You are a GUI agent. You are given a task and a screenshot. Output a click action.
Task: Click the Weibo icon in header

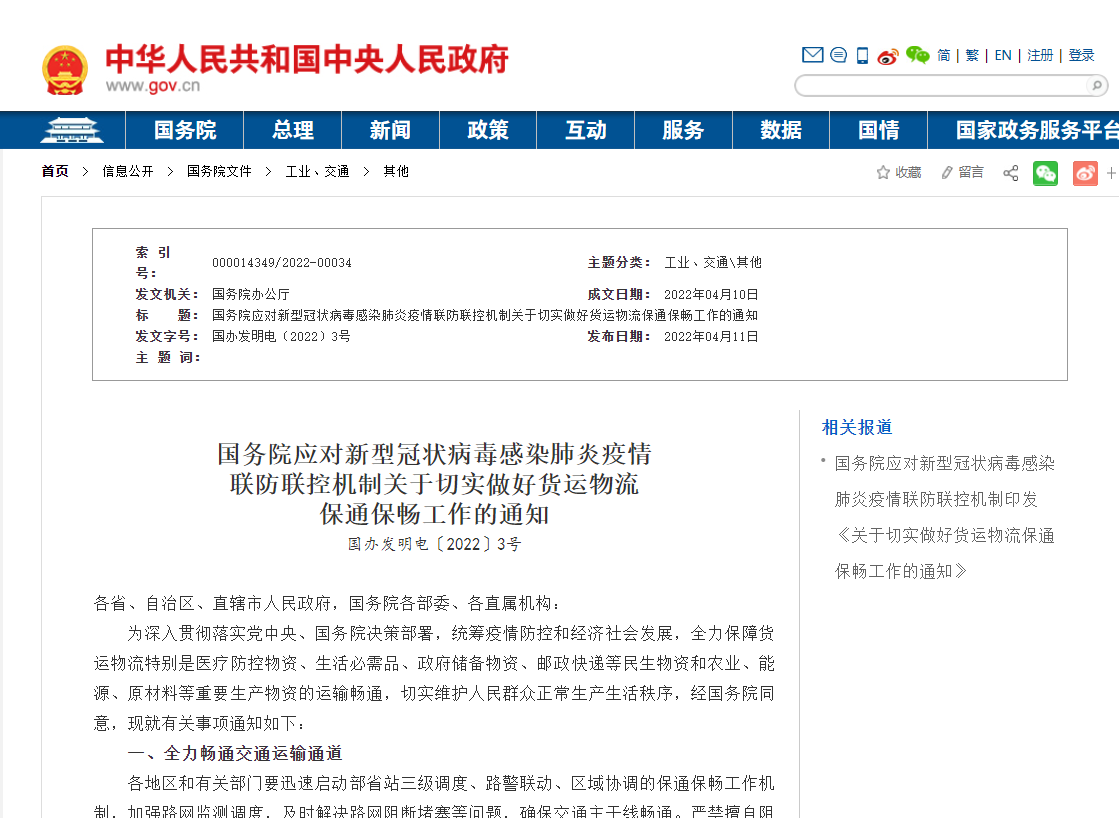888,56
